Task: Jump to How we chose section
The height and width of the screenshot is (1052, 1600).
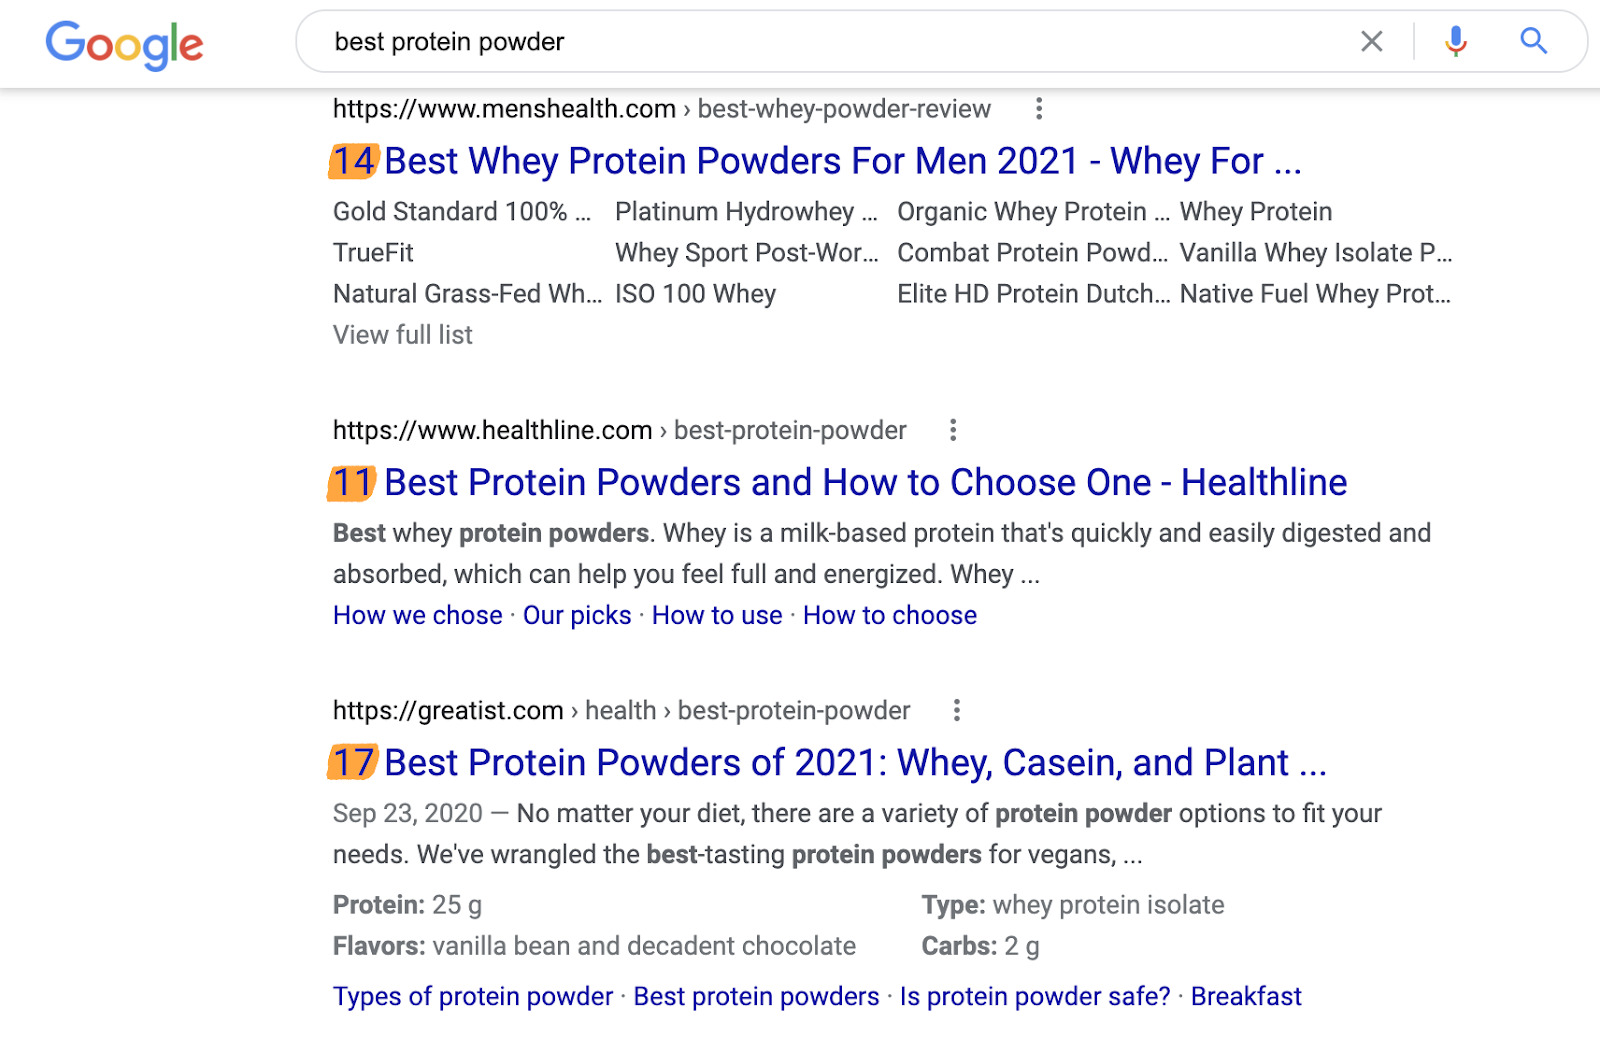Action: (417, 615)
